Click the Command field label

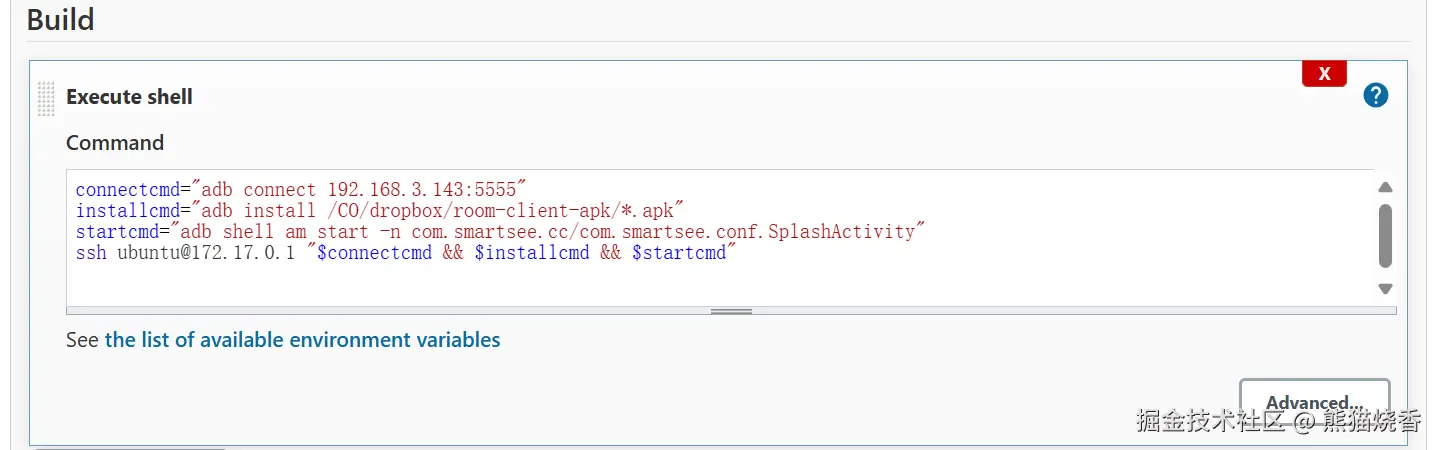[x=115, y=143]
